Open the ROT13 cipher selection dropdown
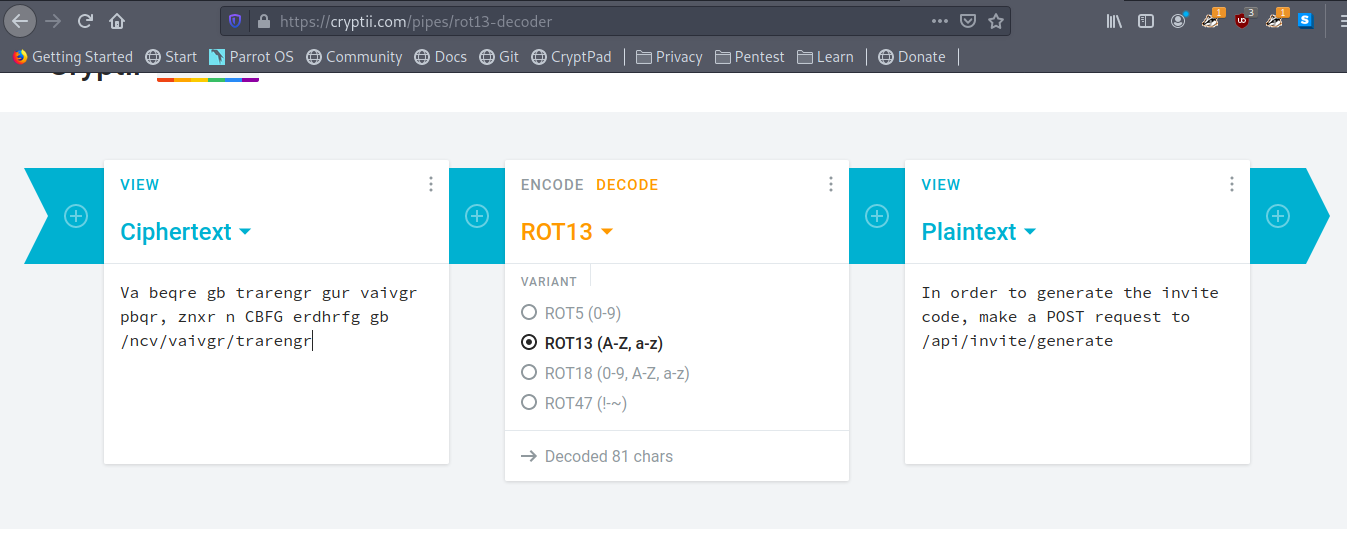This screenshot has width=1347, height=556. (x=566, y=232)
